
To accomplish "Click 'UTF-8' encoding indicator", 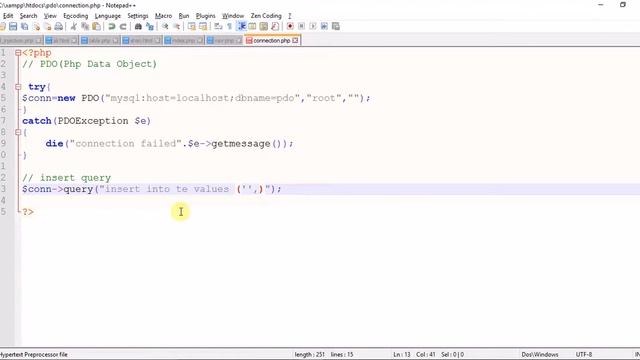I will (x=584, y=355).
